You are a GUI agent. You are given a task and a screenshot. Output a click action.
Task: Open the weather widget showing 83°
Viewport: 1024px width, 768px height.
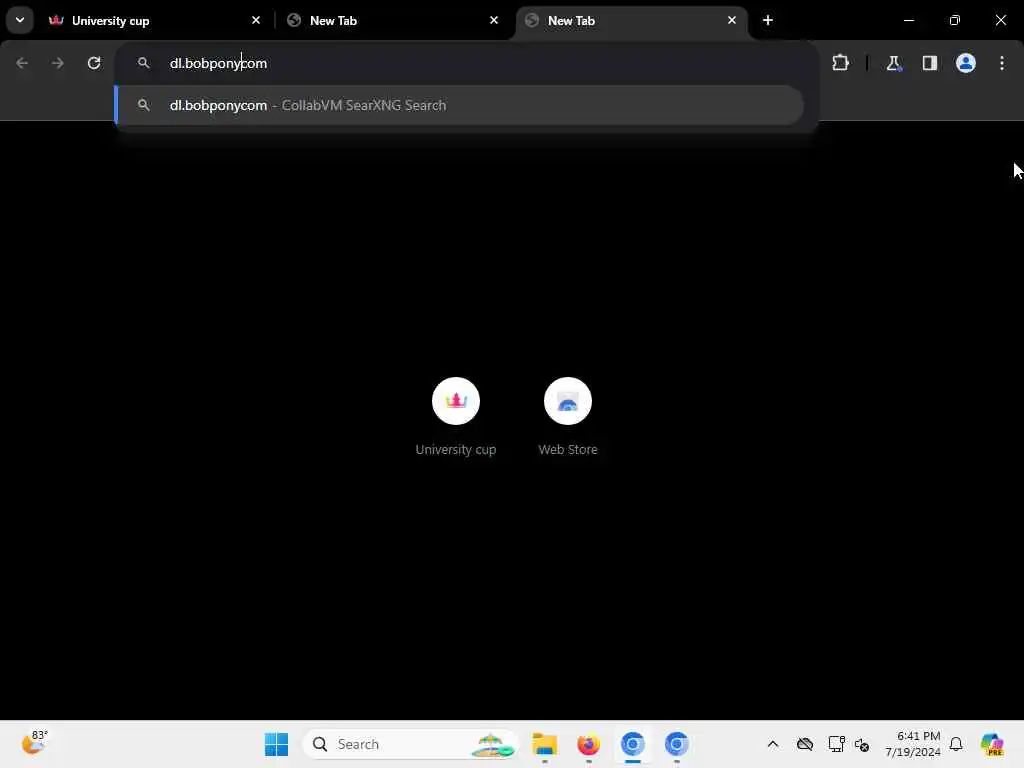[x=35, y=744]
